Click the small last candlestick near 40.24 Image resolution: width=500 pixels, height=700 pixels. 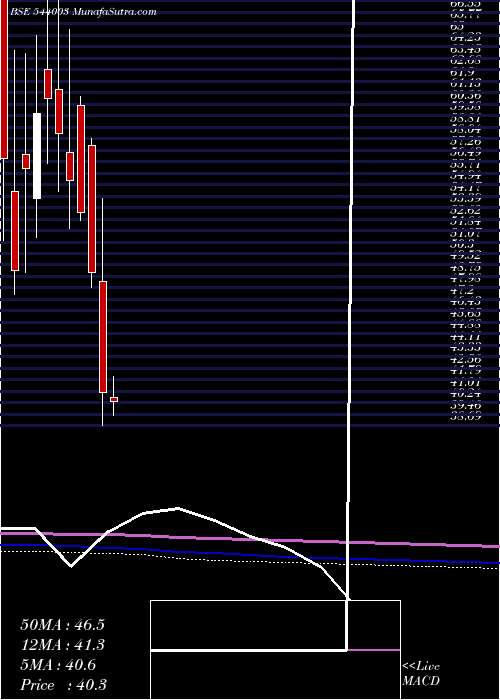(114, 399)
